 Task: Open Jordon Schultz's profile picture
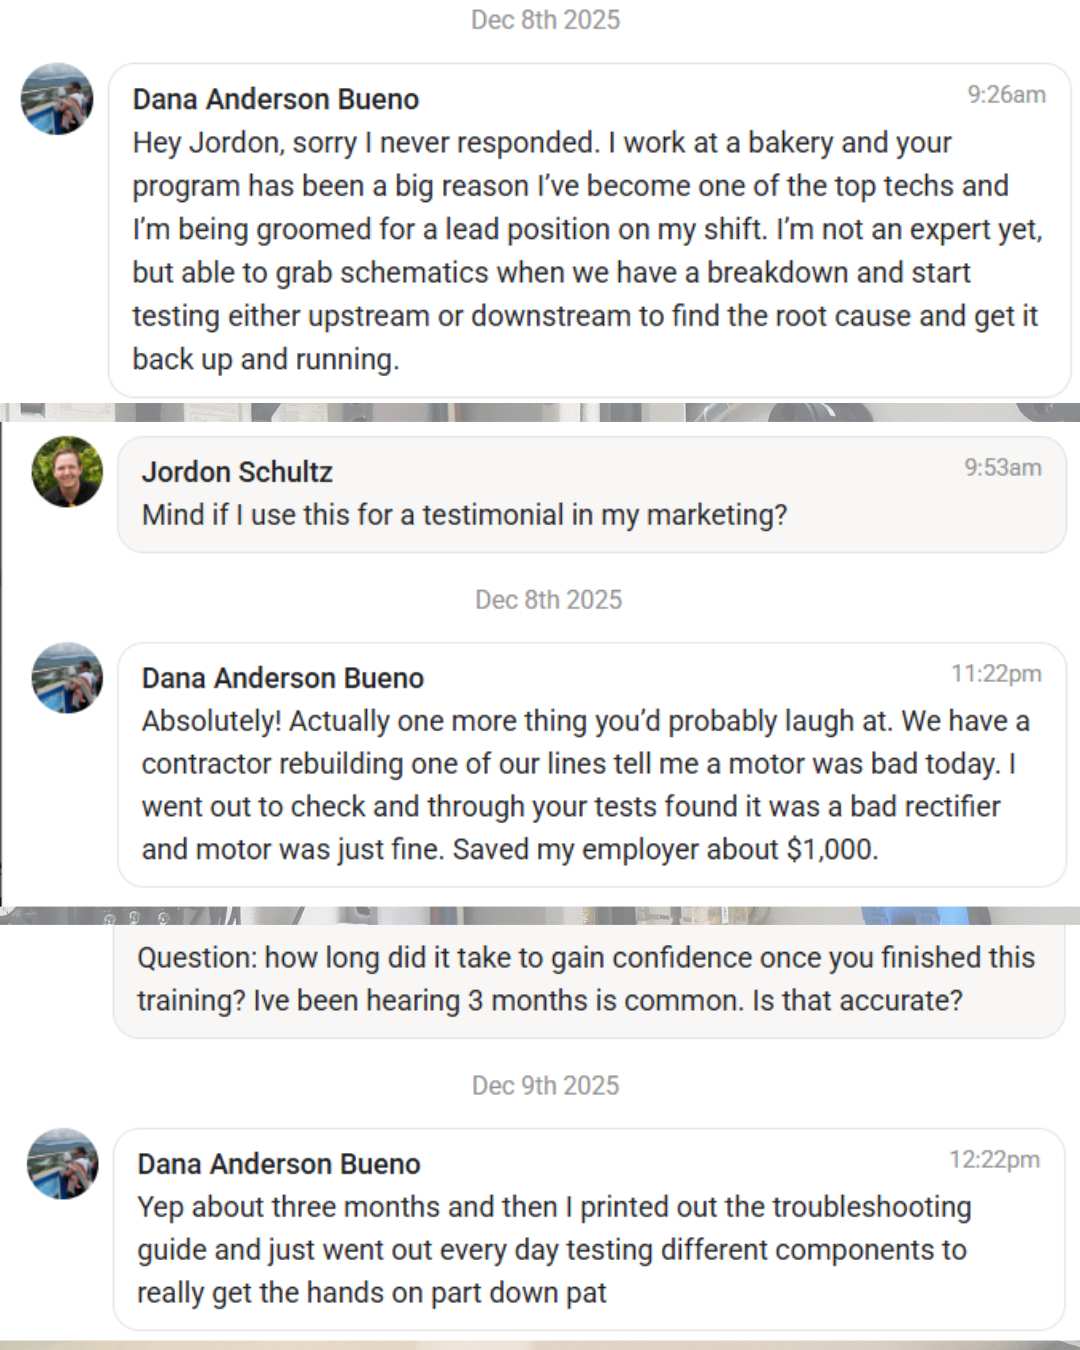[67, 472]
